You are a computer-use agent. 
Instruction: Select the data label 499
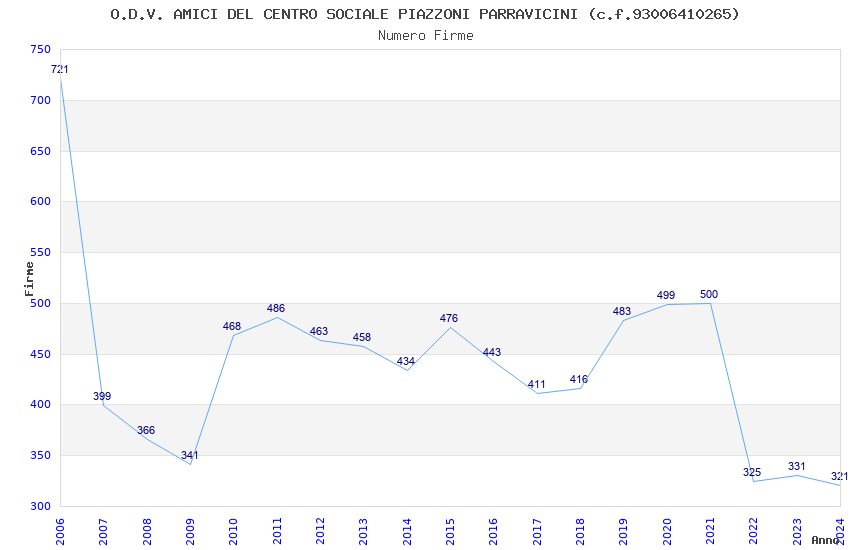[666, 295]
